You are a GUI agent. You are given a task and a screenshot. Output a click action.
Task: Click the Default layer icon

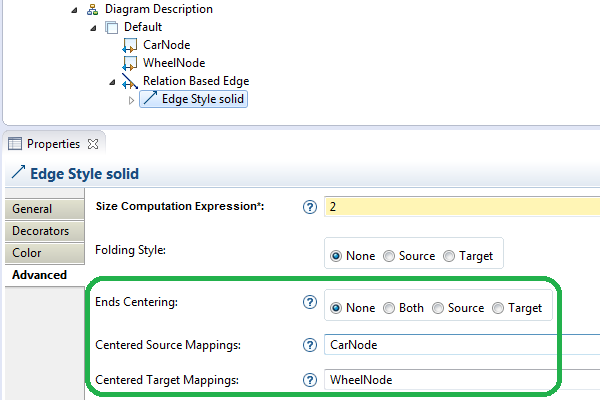coord(111,27)
